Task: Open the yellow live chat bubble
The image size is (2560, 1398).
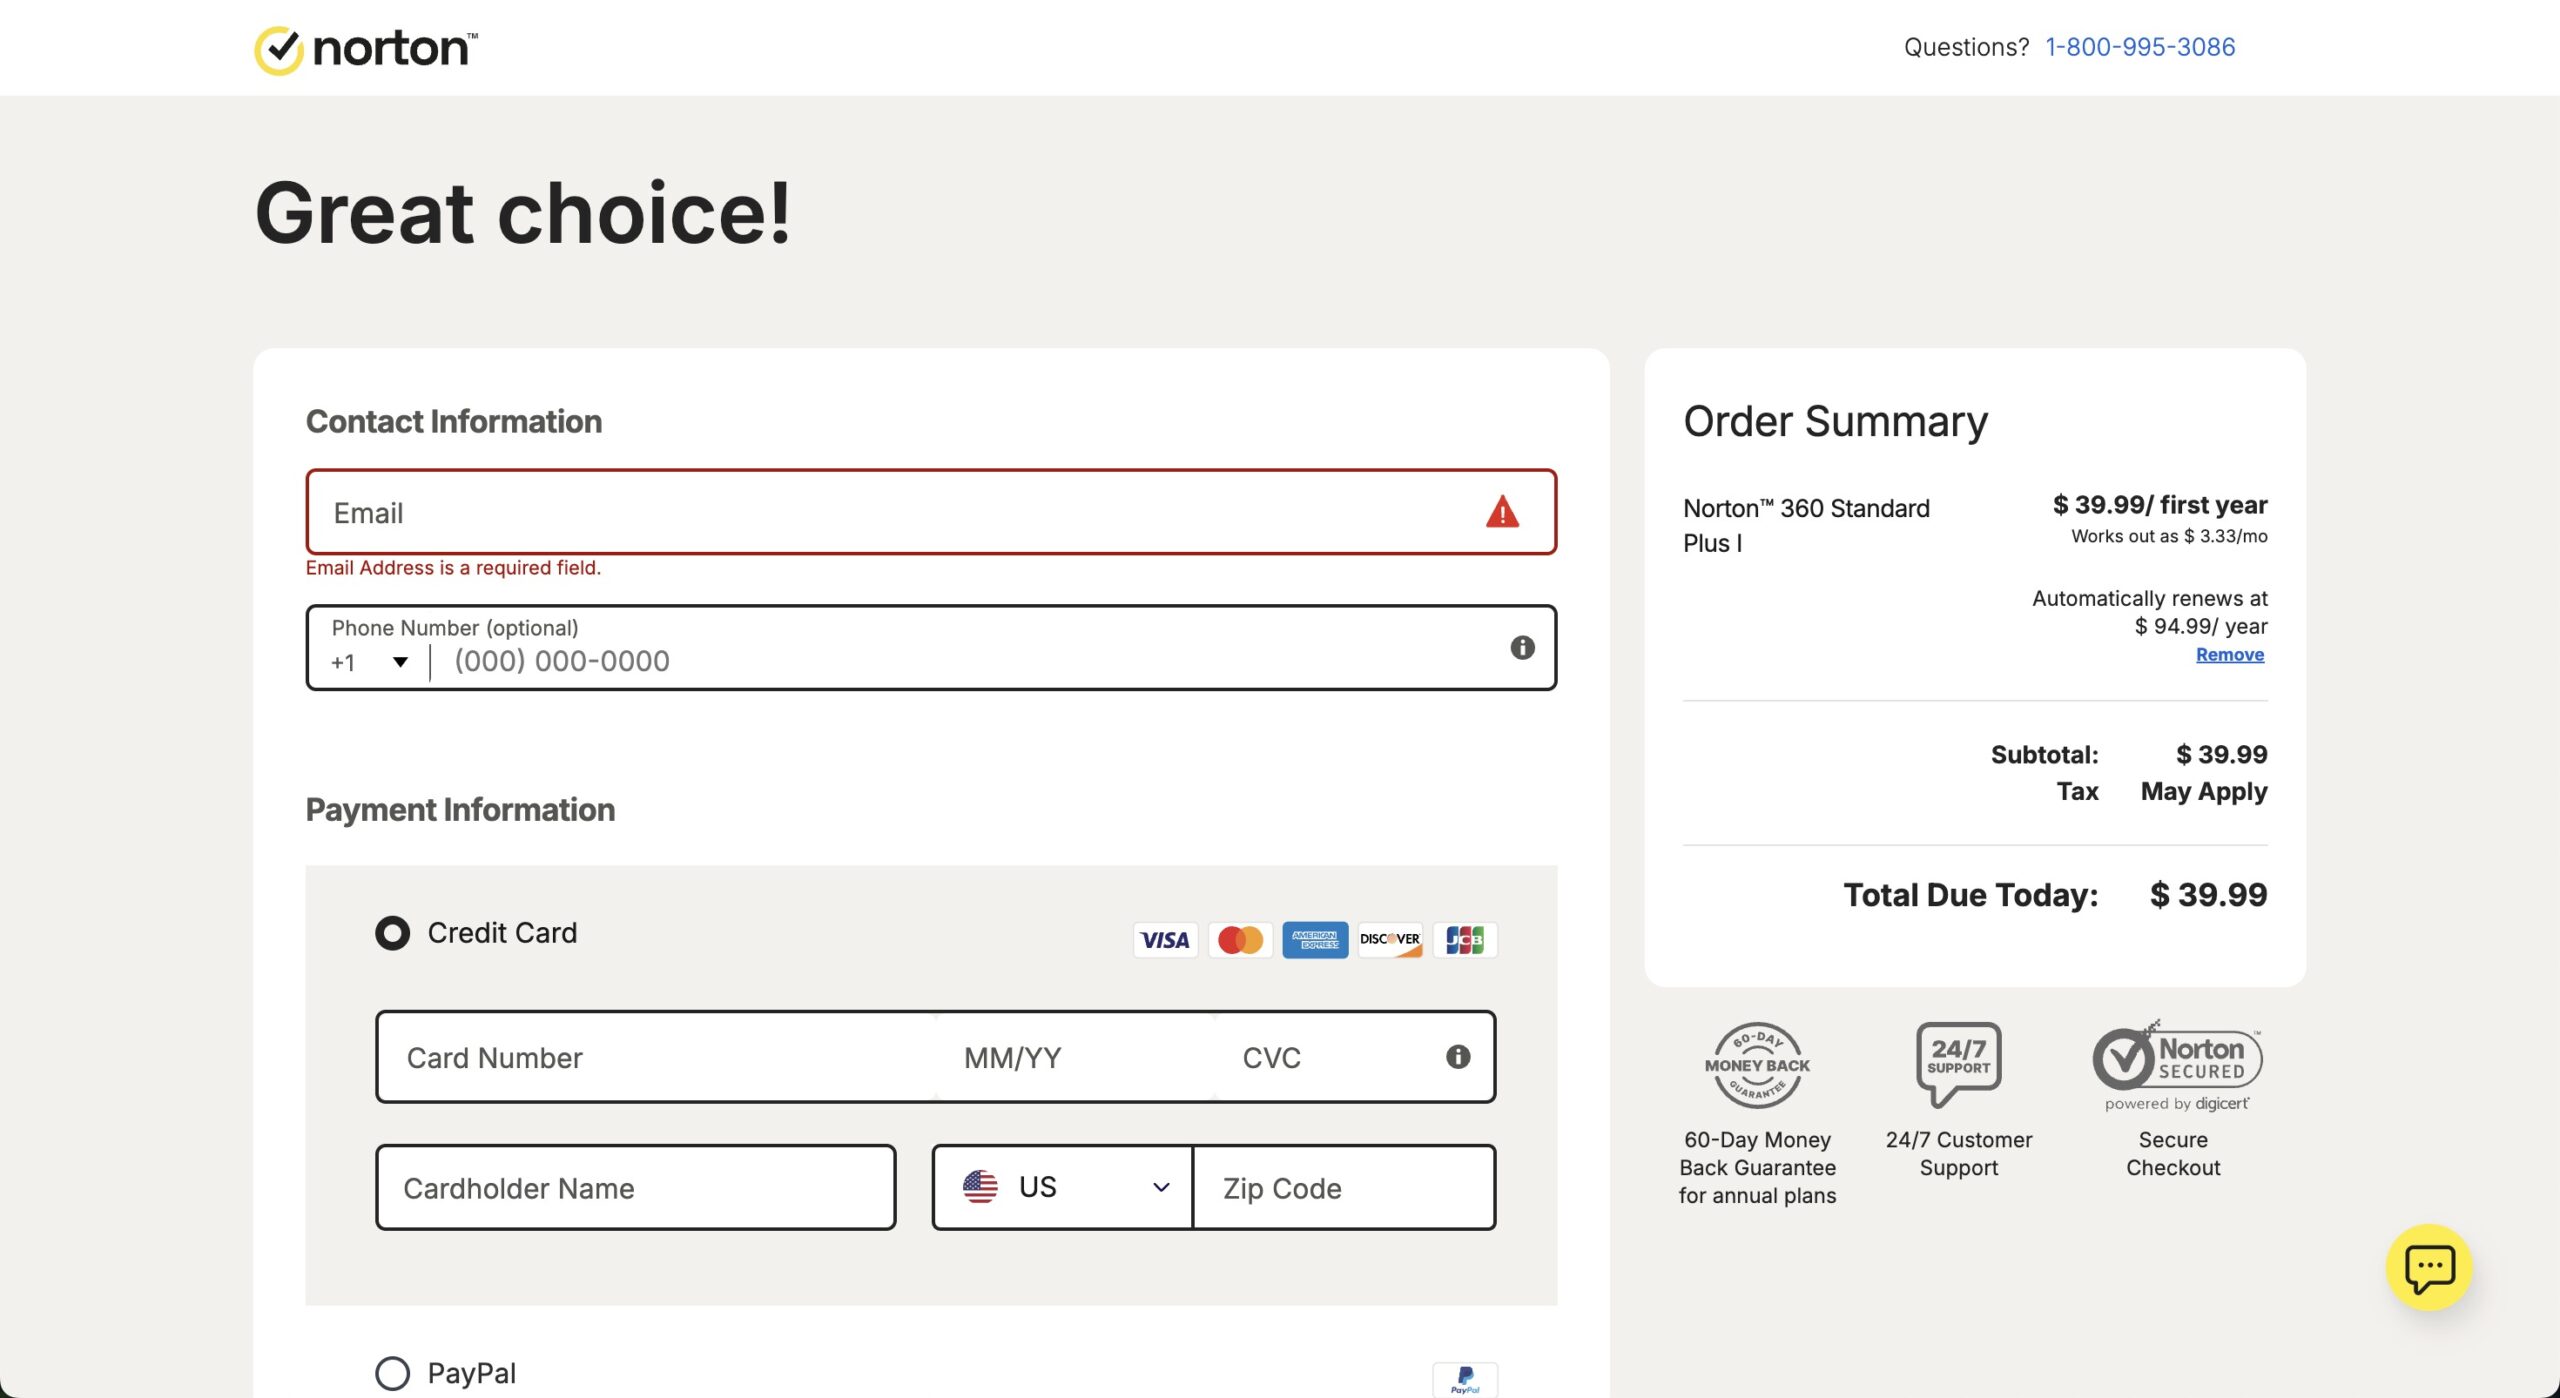Action: (x=2429, y=1268)
